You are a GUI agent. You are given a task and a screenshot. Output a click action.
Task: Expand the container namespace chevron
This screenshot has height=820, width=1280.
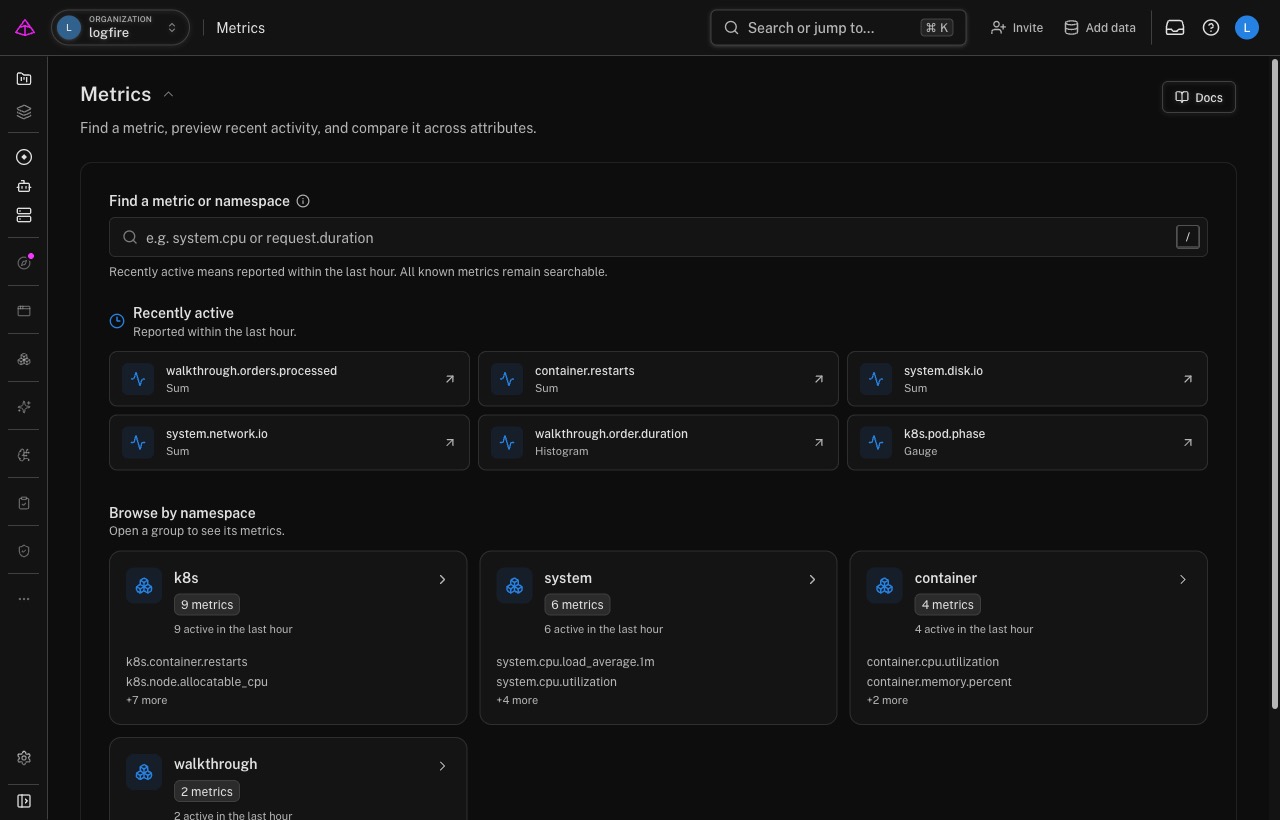1182,579
